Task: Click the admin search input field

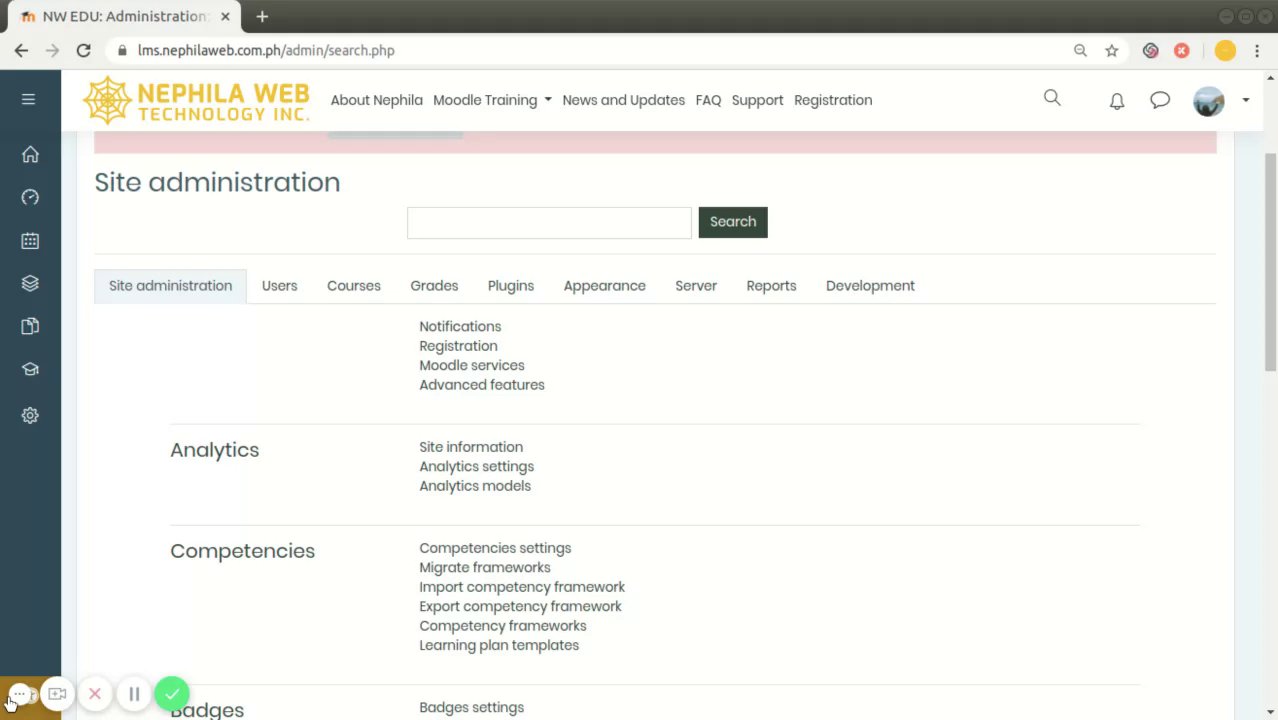Action: pos(549,222)
